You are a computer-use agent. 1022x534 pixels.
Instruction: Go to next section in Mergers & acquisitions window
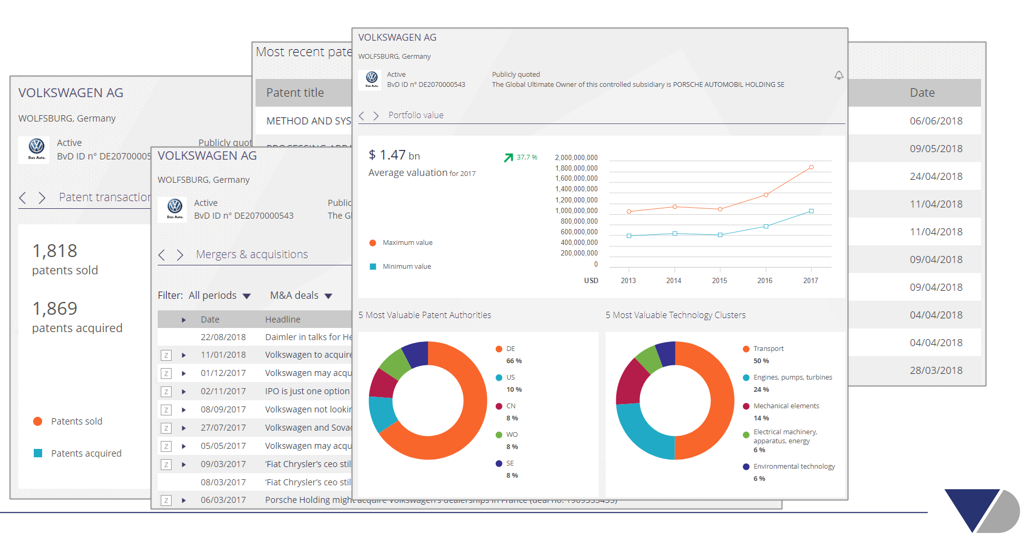(x=180, y=255)
